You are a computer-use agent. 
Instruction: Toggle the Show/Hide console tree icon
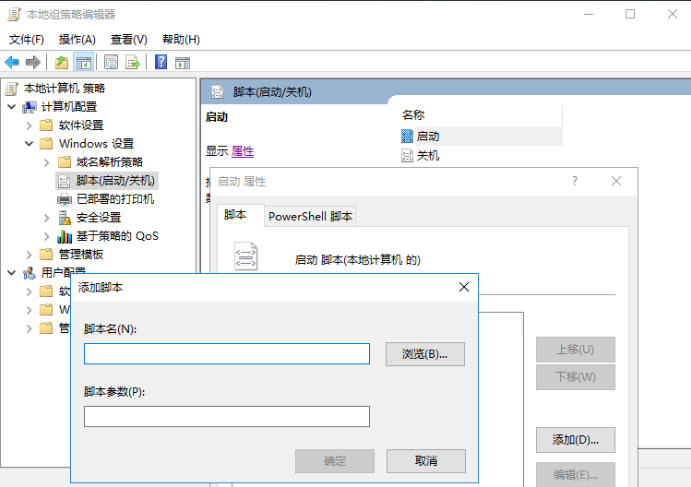pos(83,63)
